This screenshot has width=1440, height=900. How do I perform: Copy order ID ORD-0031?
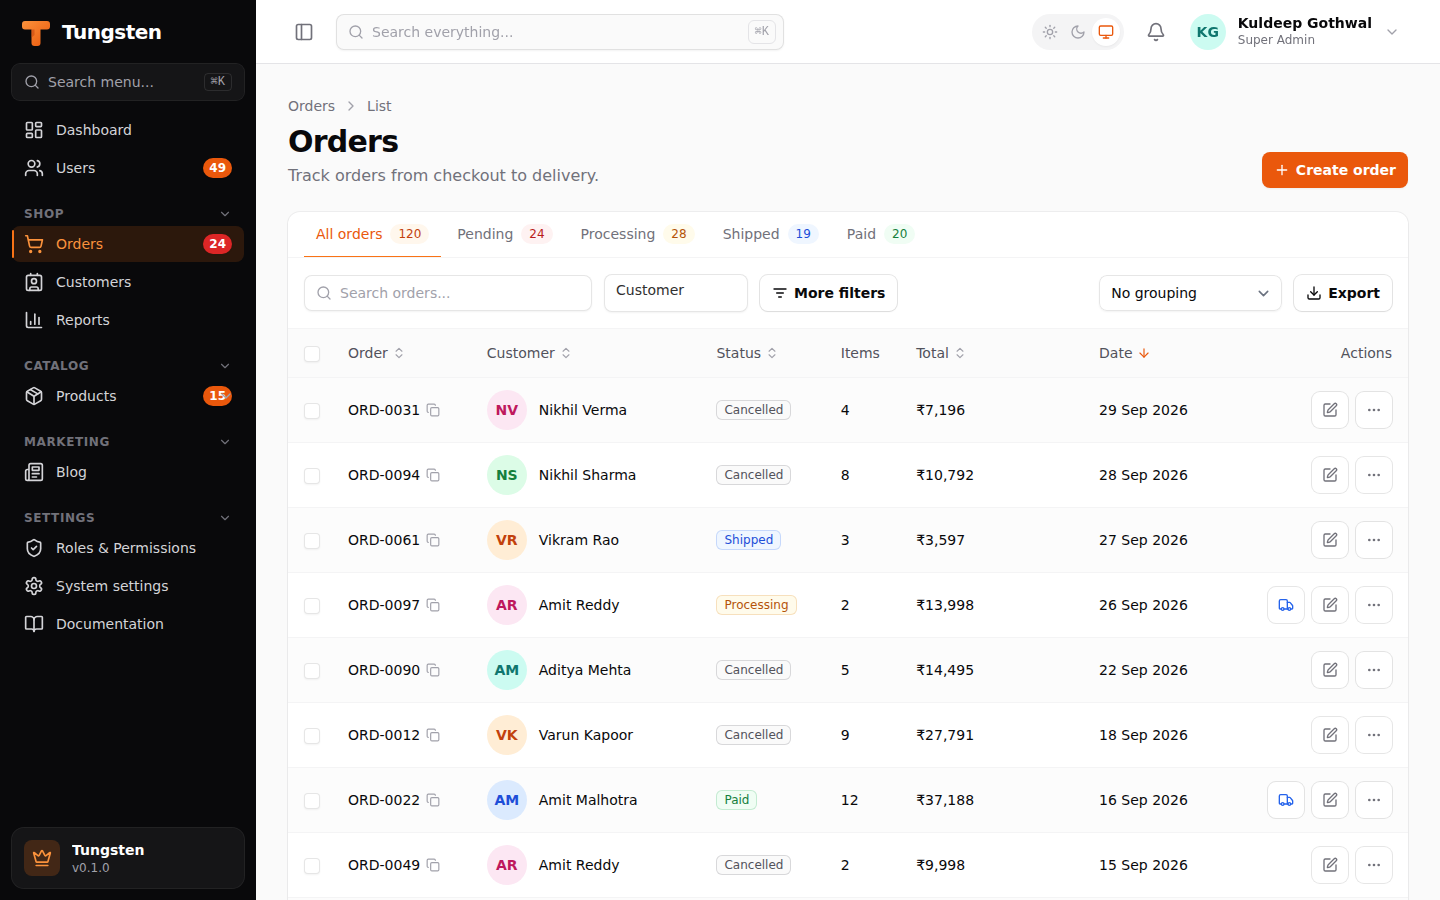click(433, 410)
